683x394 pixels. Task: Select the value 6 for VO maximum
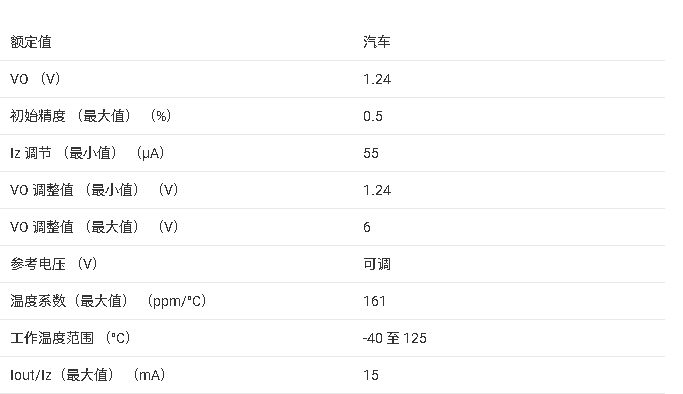tap(367, 227)
